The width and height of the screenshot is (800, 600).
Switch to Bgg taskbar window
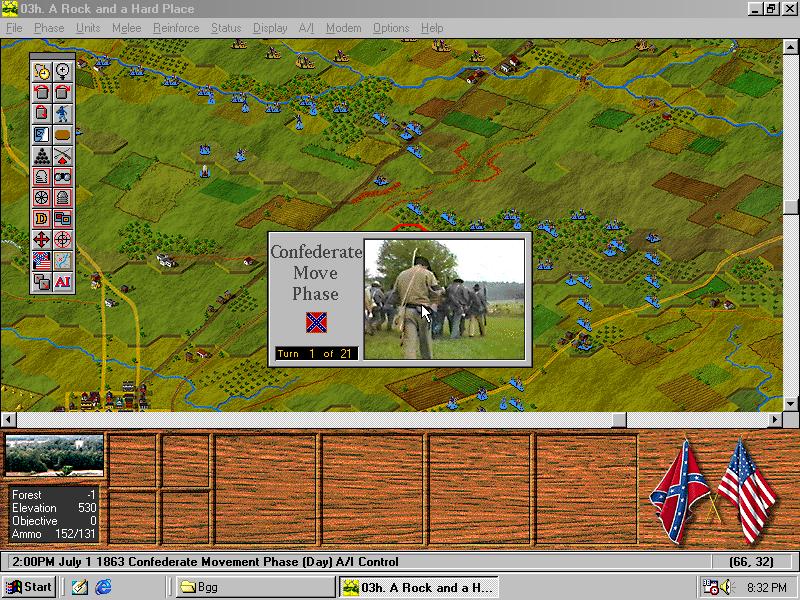pos(254,587)
